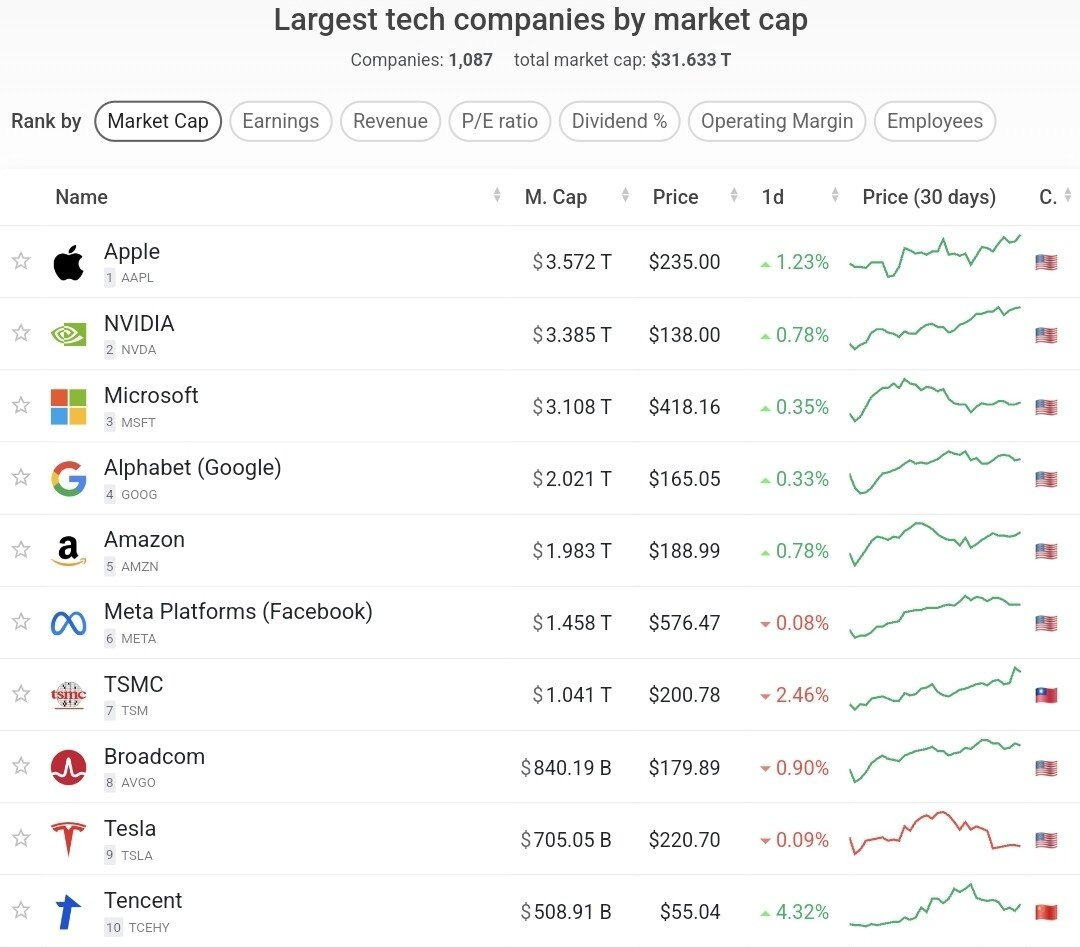This screenshot has height=947, width=1080.
Task: Favorite Apple with its star
Action: 21,262
